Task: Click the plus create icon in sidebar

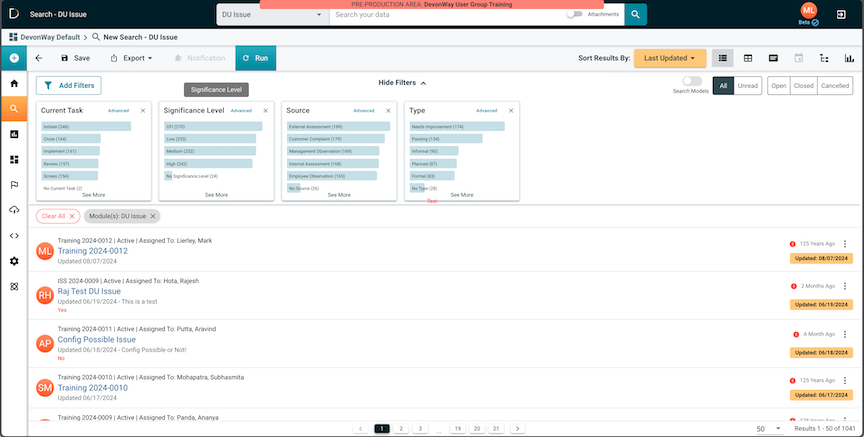Action: click(x=14, y=58)
